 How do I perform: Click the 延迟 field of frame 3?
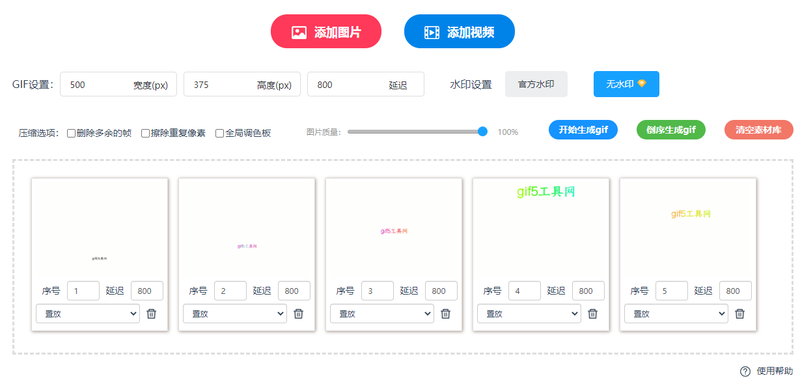coord(441,291)
